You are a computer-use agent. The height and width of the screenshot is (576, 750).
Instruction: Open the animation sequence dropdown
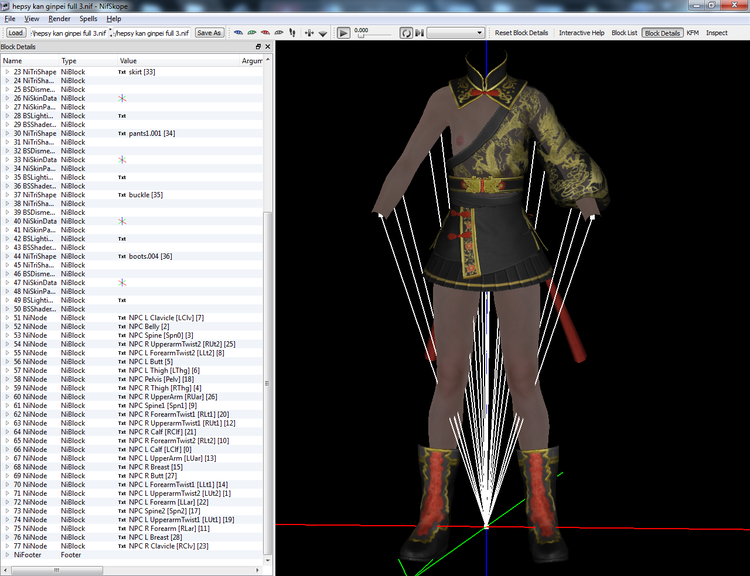(x=455, y=33)
